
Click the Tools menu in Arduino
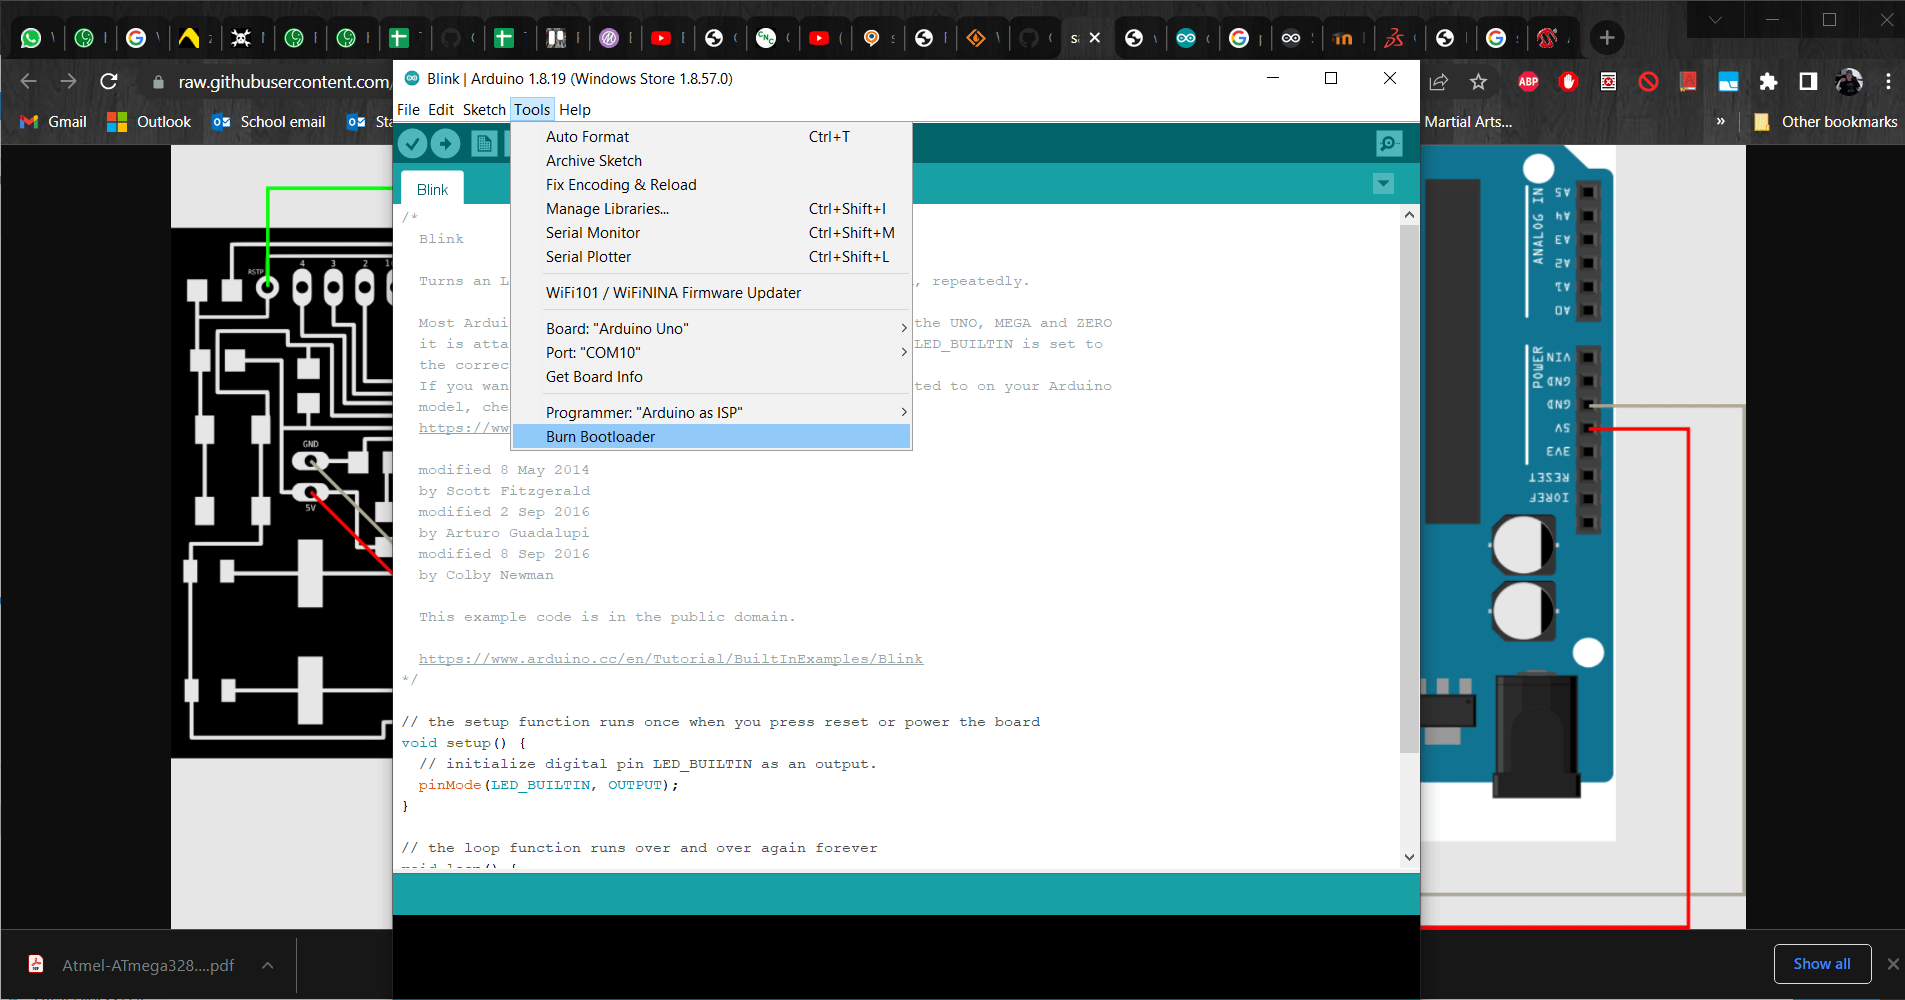click(532, 110)
